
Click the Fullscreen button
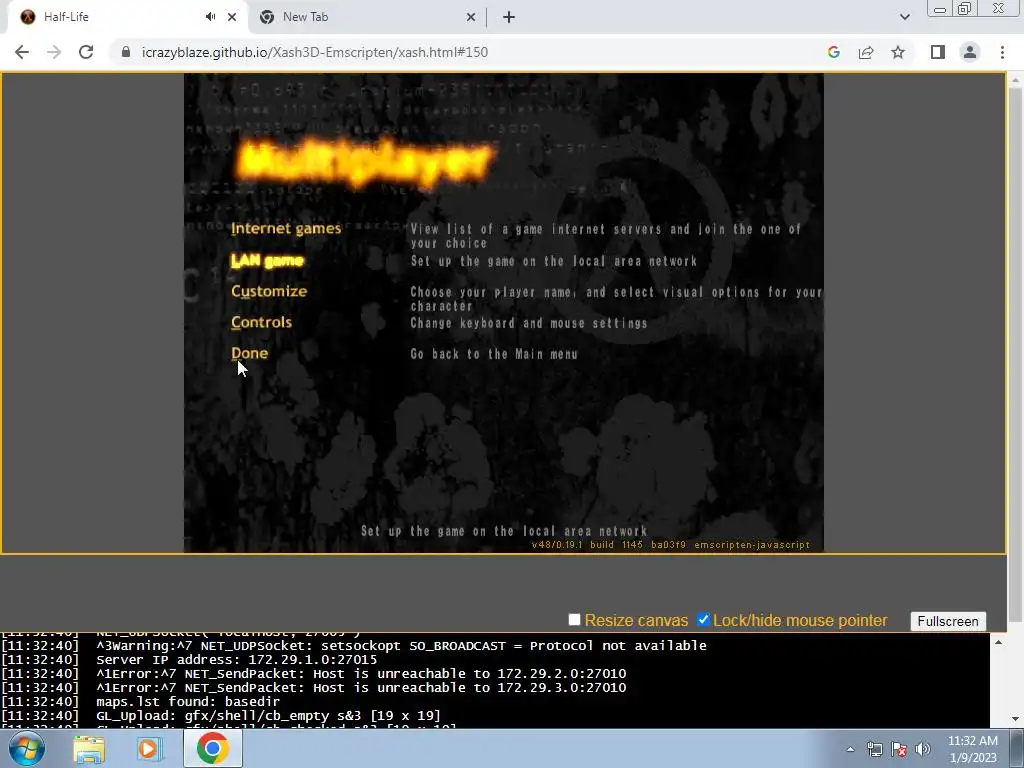pos(948,621)
